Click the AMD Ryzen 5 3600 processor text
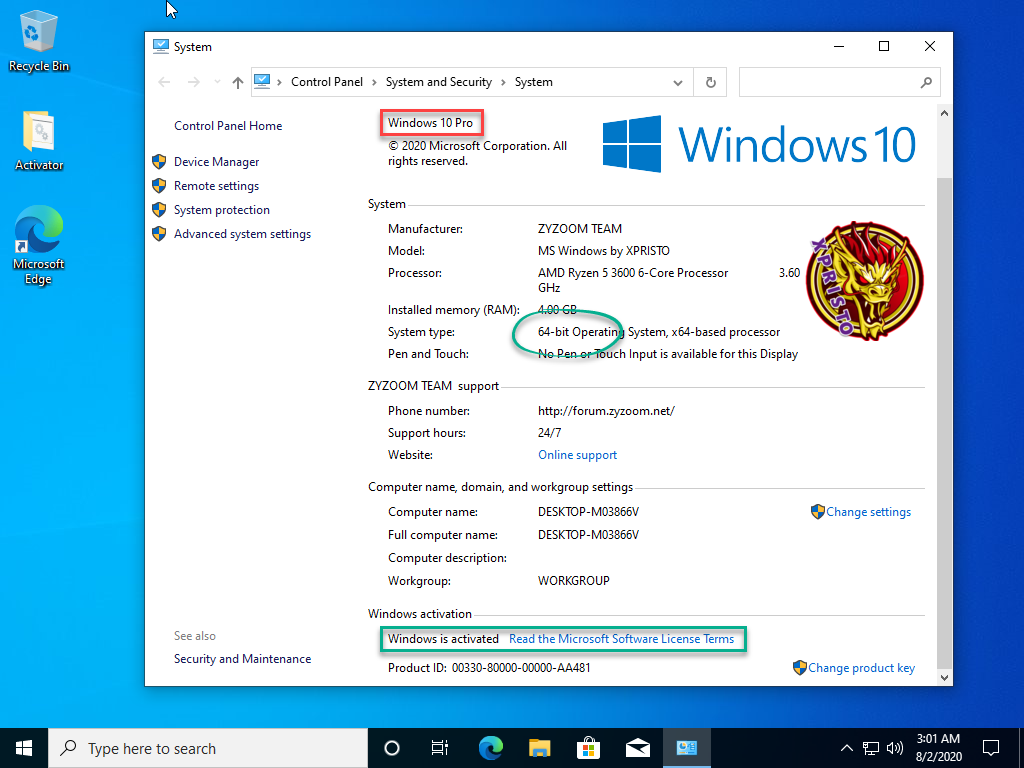Image resolution: width=1024 pixels, height=768 pixels. (x=633, y=273)
